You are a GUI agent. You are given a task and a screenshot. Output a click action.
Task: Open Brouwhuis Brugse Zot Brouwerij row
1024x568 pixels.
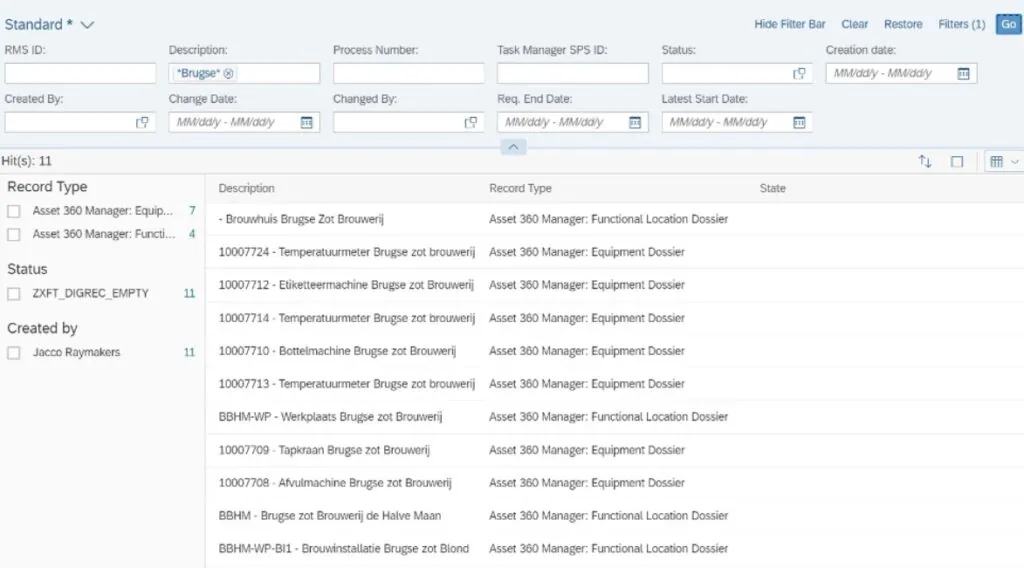click(615, 219)
